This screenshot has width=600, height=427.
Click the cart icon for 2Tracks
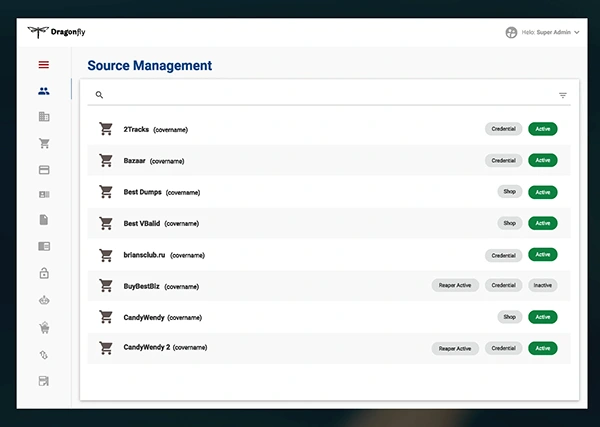pyautogui.click(x=106, y=129)
